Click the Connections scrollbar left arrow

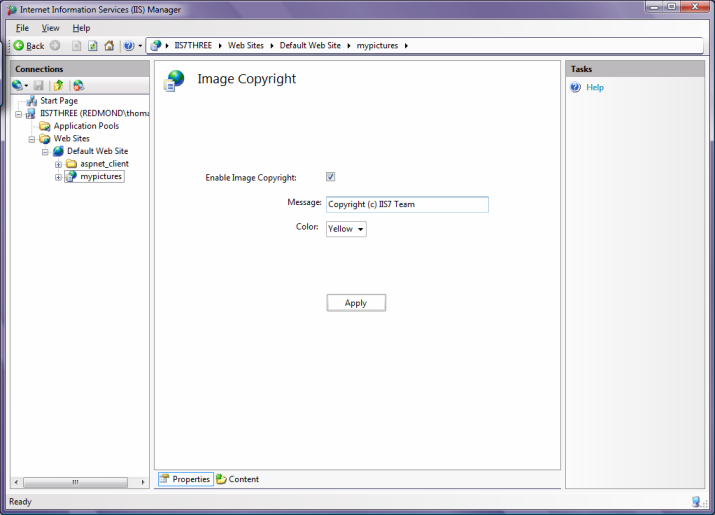[16, 482]
